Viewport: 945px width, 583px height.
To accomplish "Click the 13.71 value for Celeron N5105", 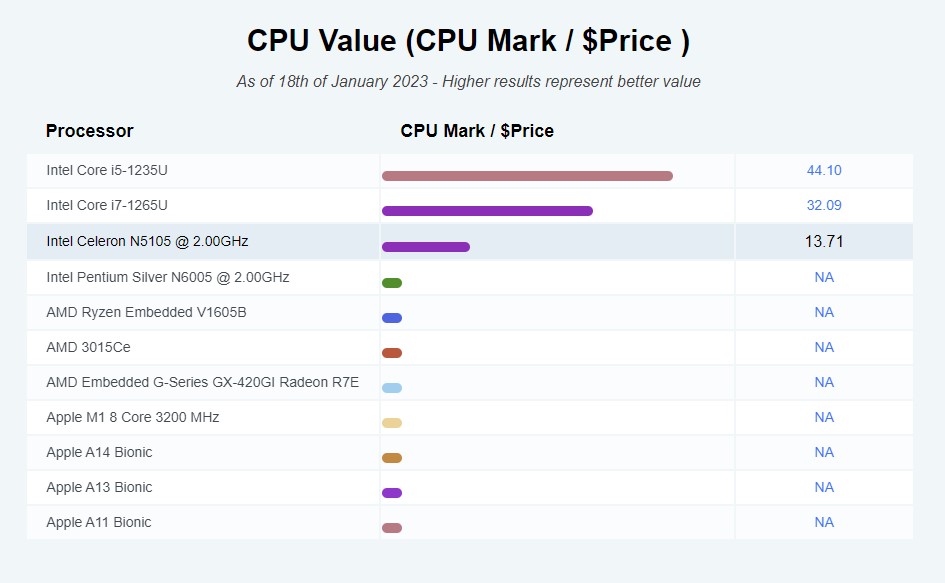I will 824,242.
